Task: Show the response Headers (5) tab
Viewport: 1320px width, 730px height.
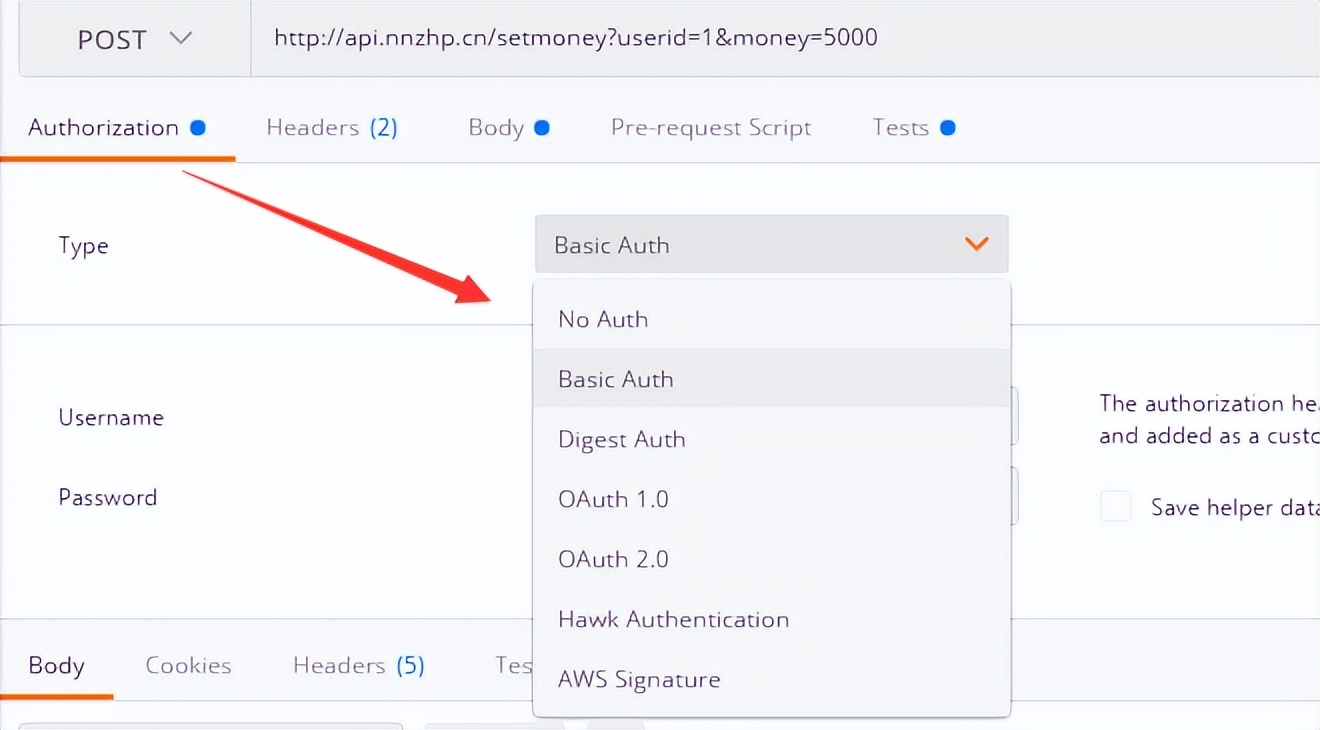Action: (x=358, y=666)
